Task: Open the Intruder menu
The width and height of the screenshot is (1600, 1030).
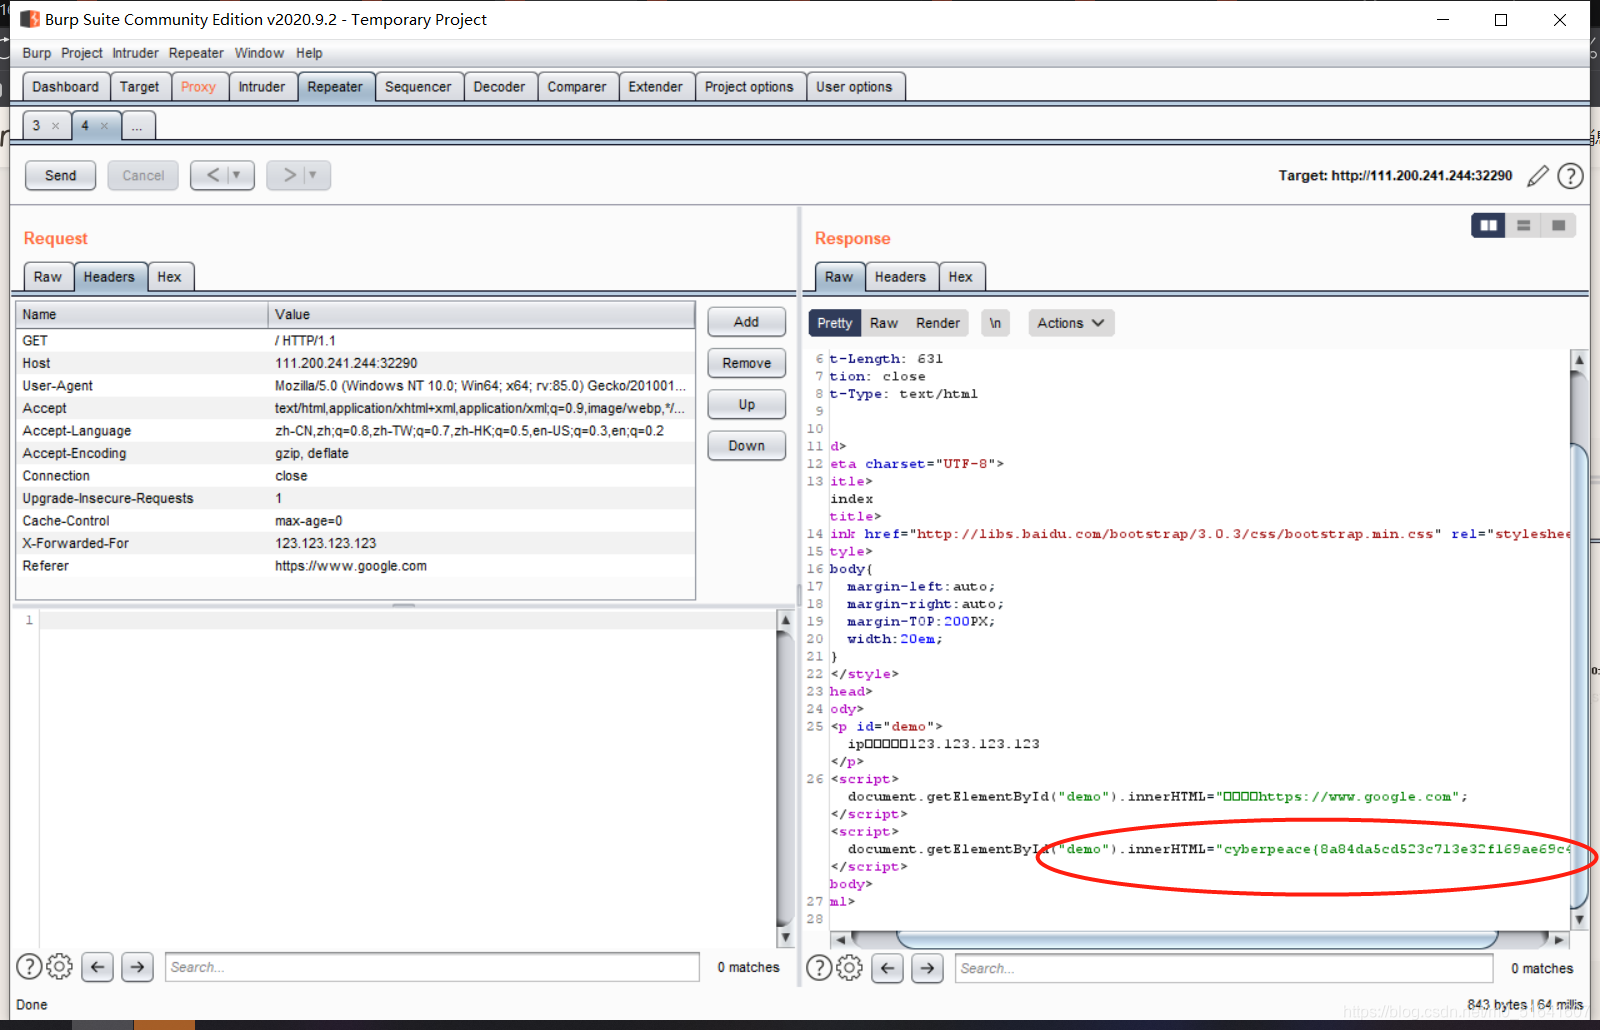Action: [x=135, y=53]
